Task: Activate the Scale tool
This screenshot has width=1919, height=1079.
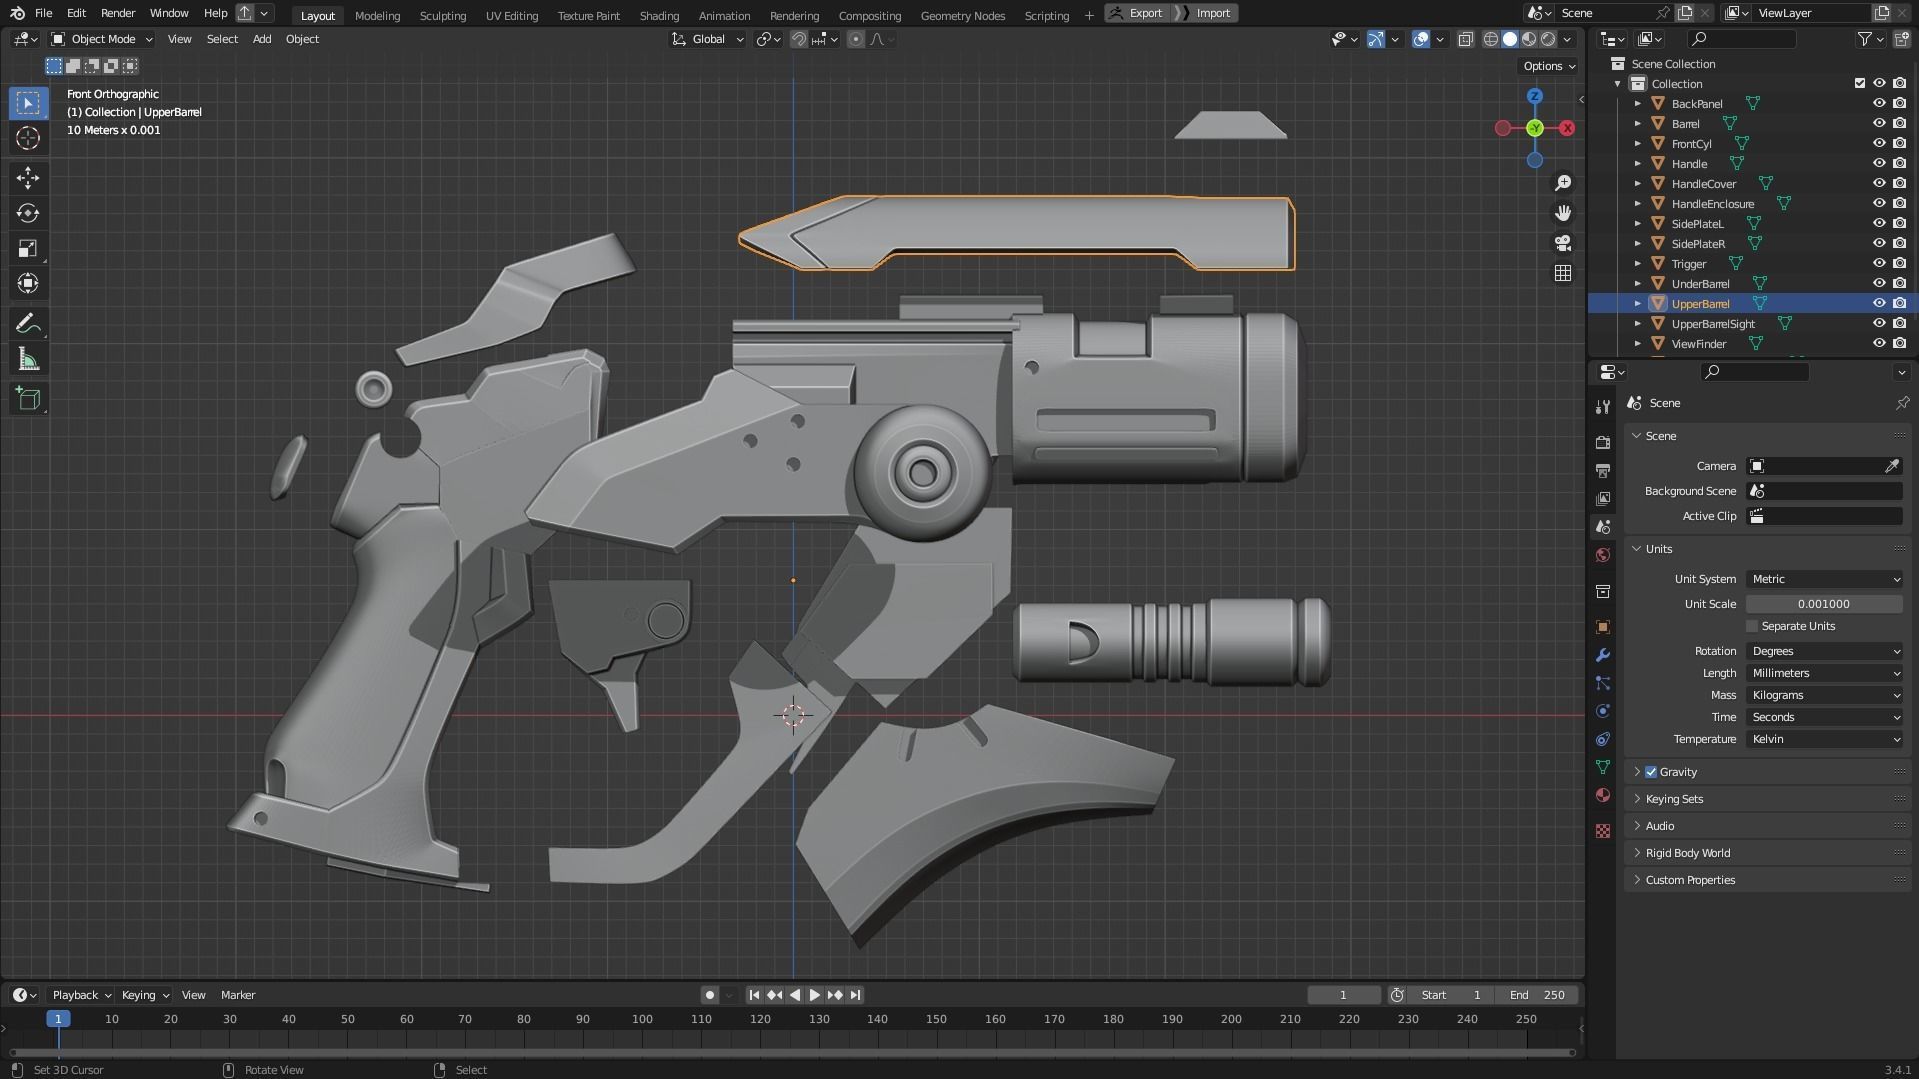Action: point(28,248)
